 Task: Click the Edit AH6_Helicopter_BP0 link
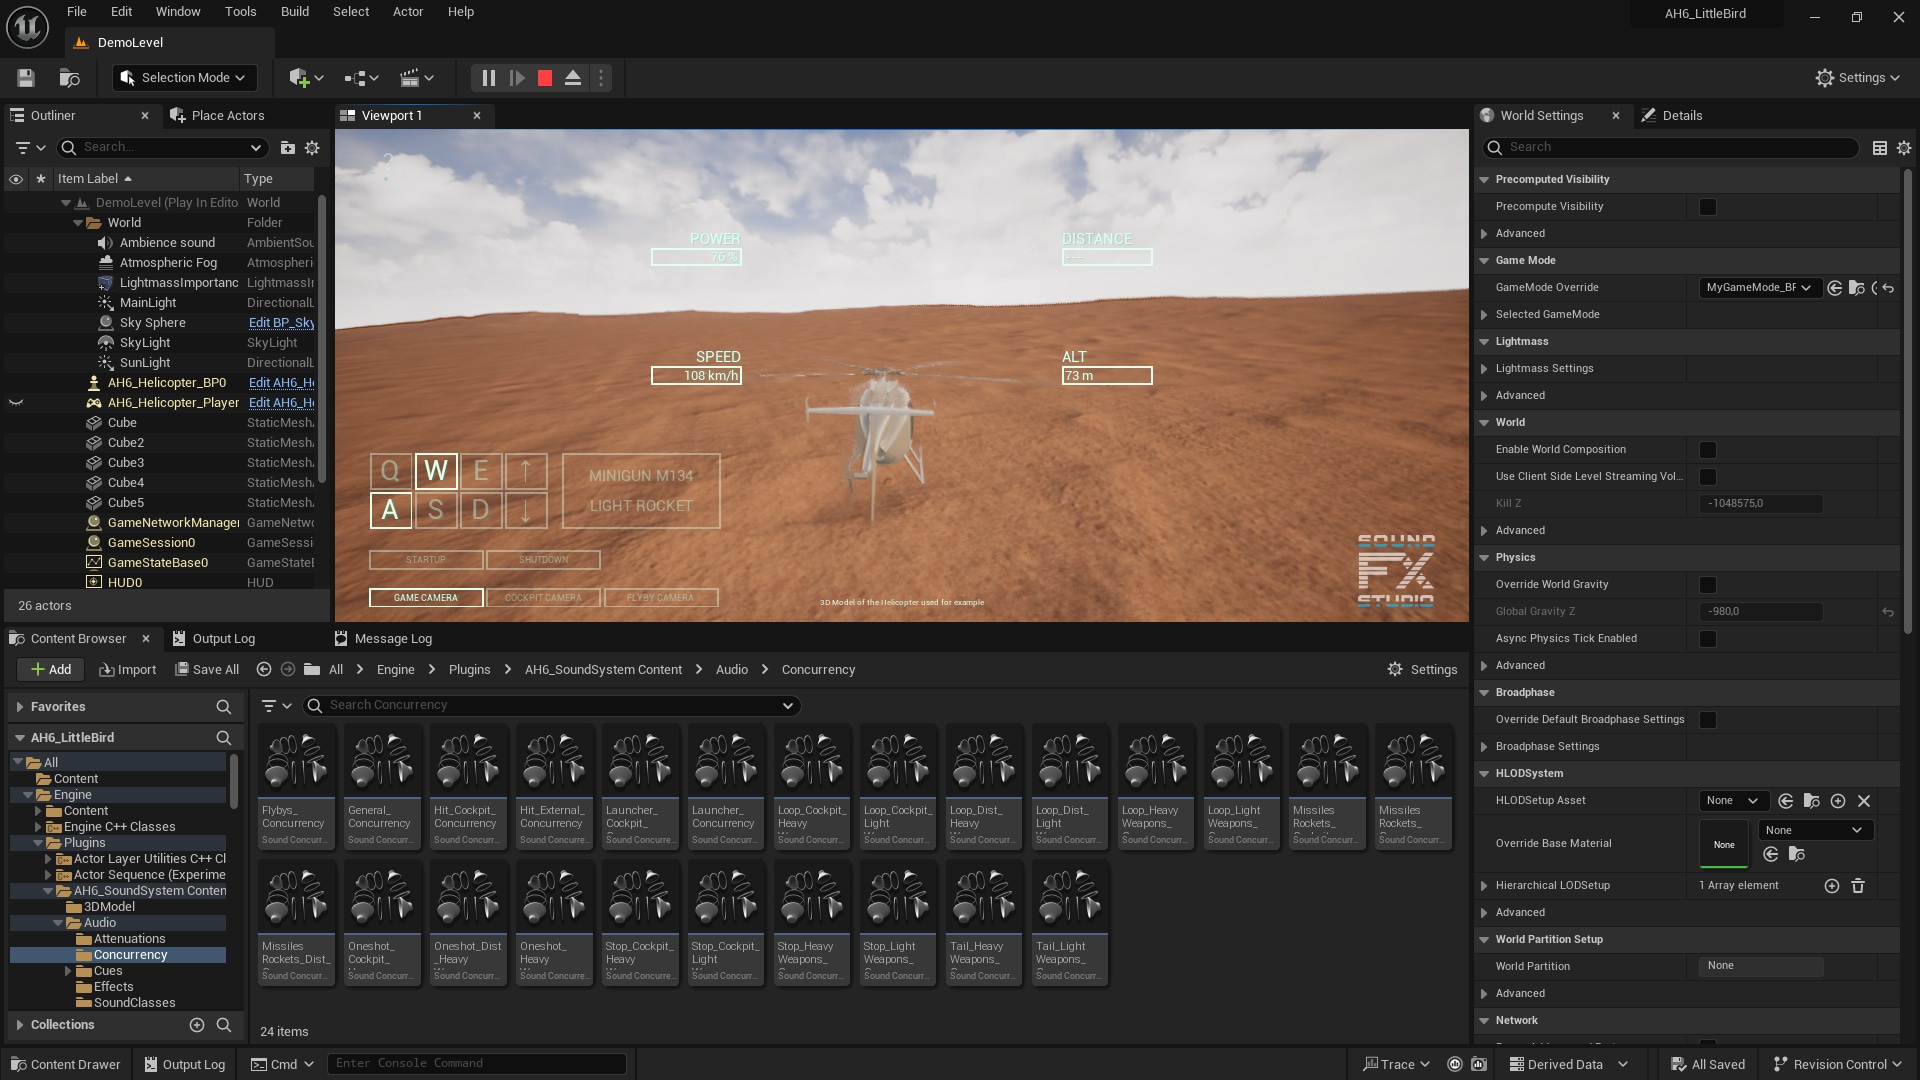click(281, 382)
